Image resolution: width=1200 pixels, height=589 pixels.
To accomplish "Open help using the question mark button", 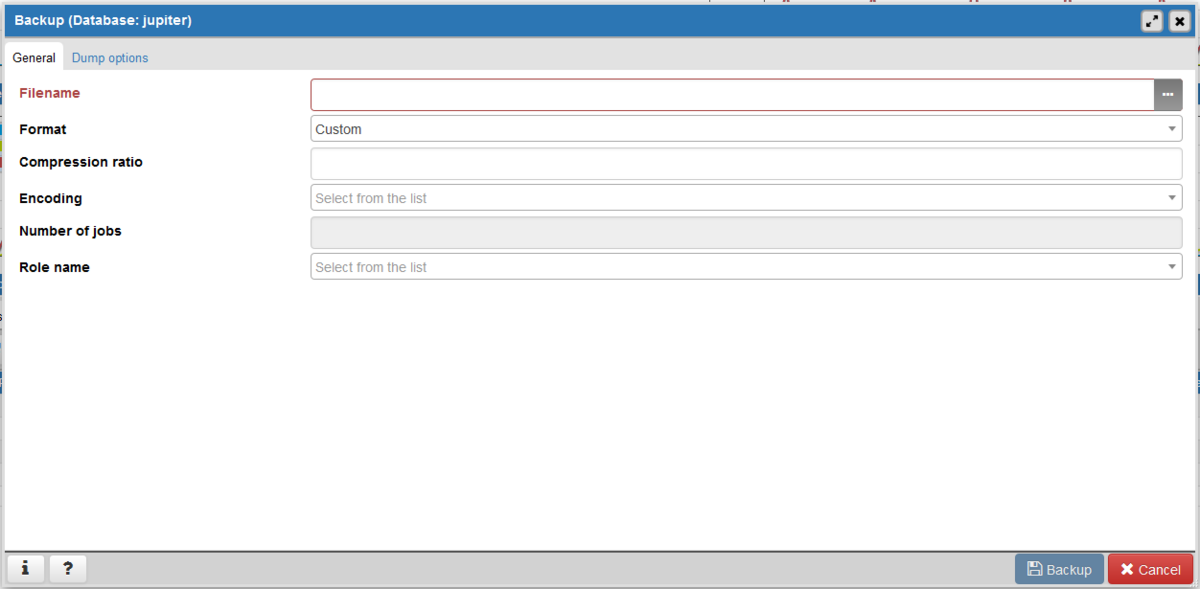I will click(68, 569).
